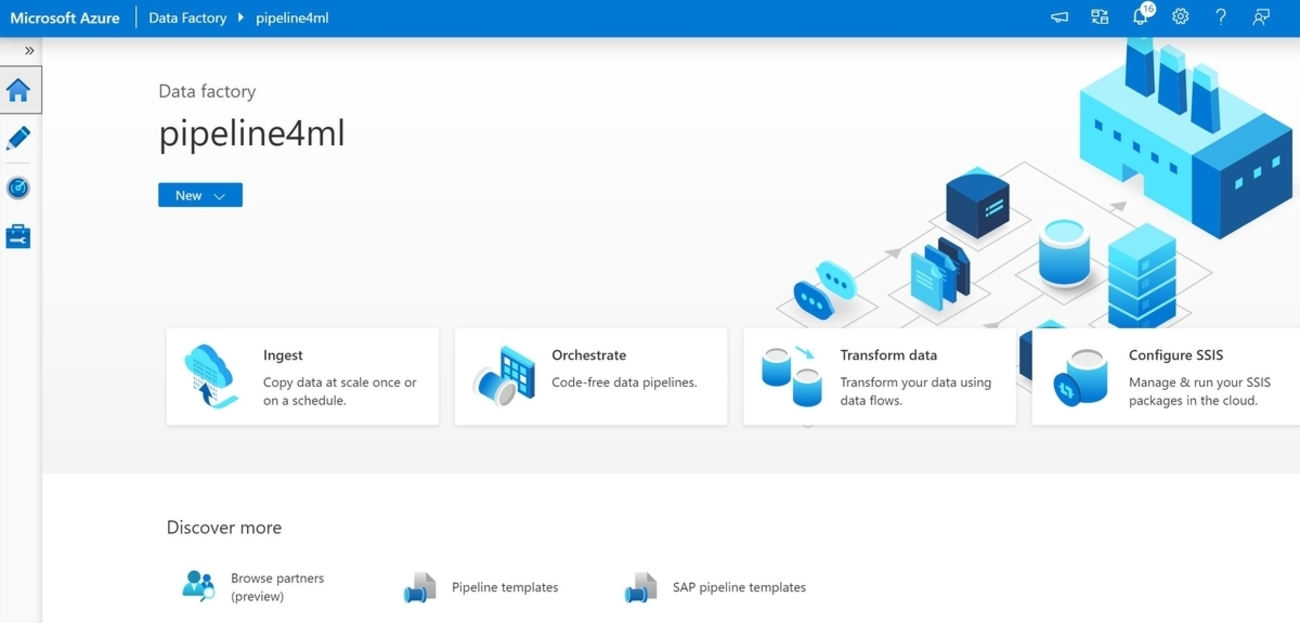Viewport: 1300px width, 623px height.
Task: Open the New dropdown menu
Action: tap(199, 195)
